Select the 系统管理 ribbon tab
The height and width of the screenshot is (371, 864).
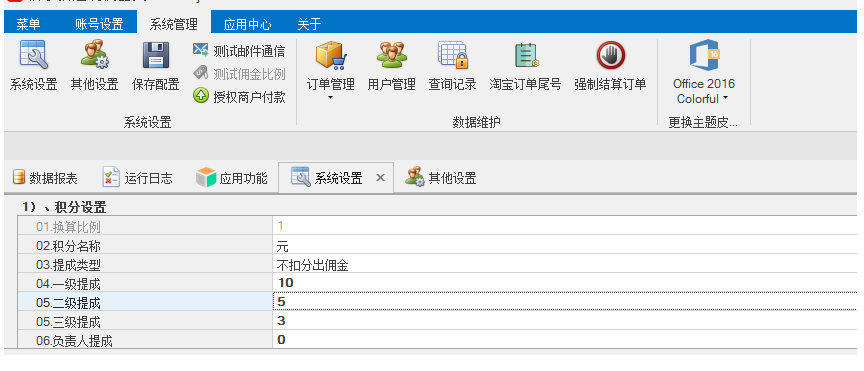pos(174,24)
